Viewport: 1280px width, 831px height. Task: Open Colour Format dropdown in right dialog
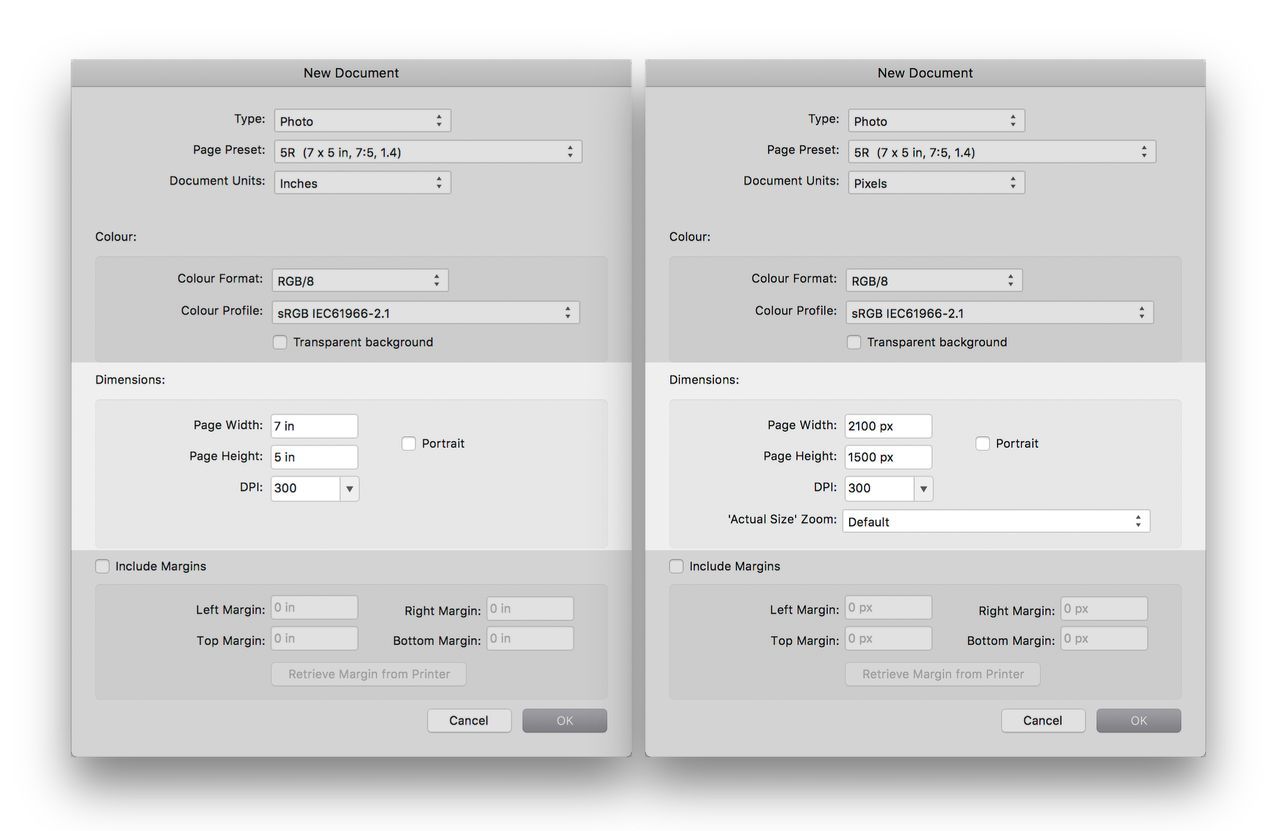tap(934, 281)
